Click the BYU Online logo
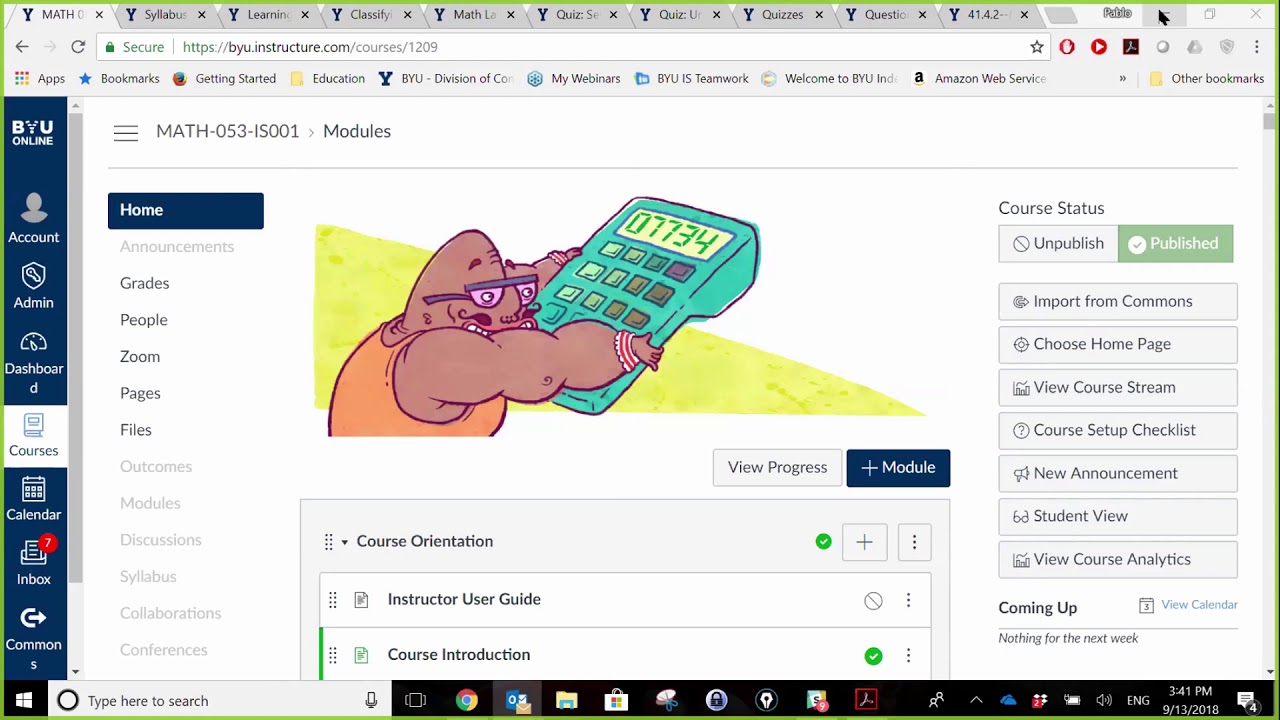 pos(33,133)
